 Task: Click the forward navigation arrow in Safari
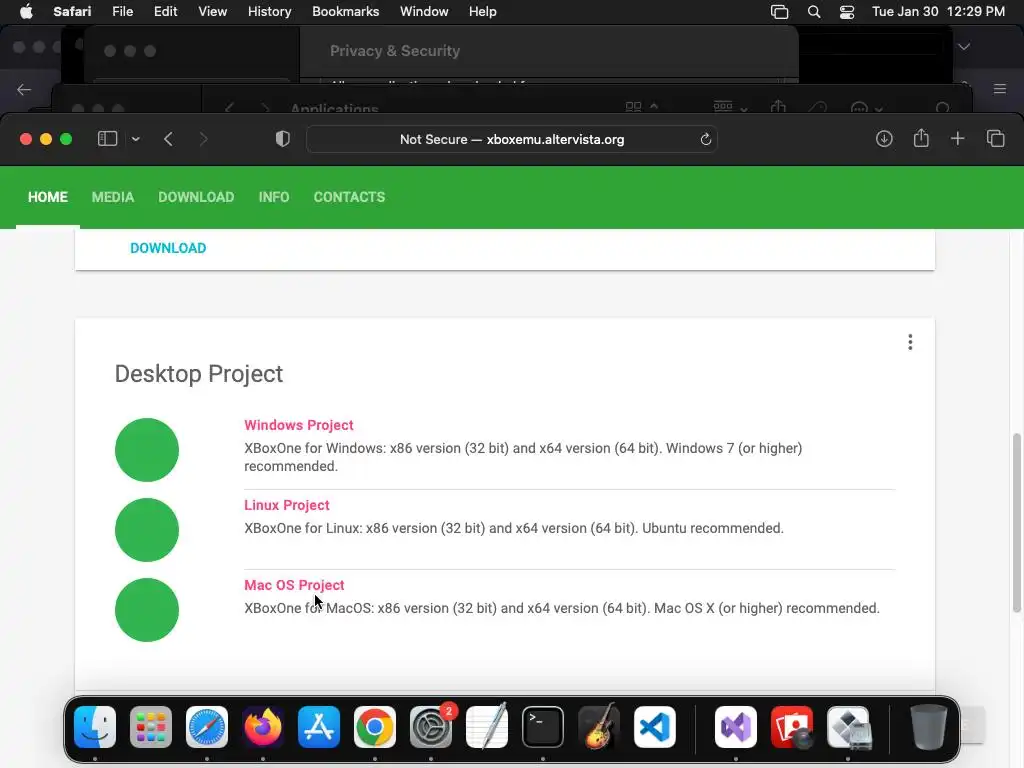[x=203, y=139]
